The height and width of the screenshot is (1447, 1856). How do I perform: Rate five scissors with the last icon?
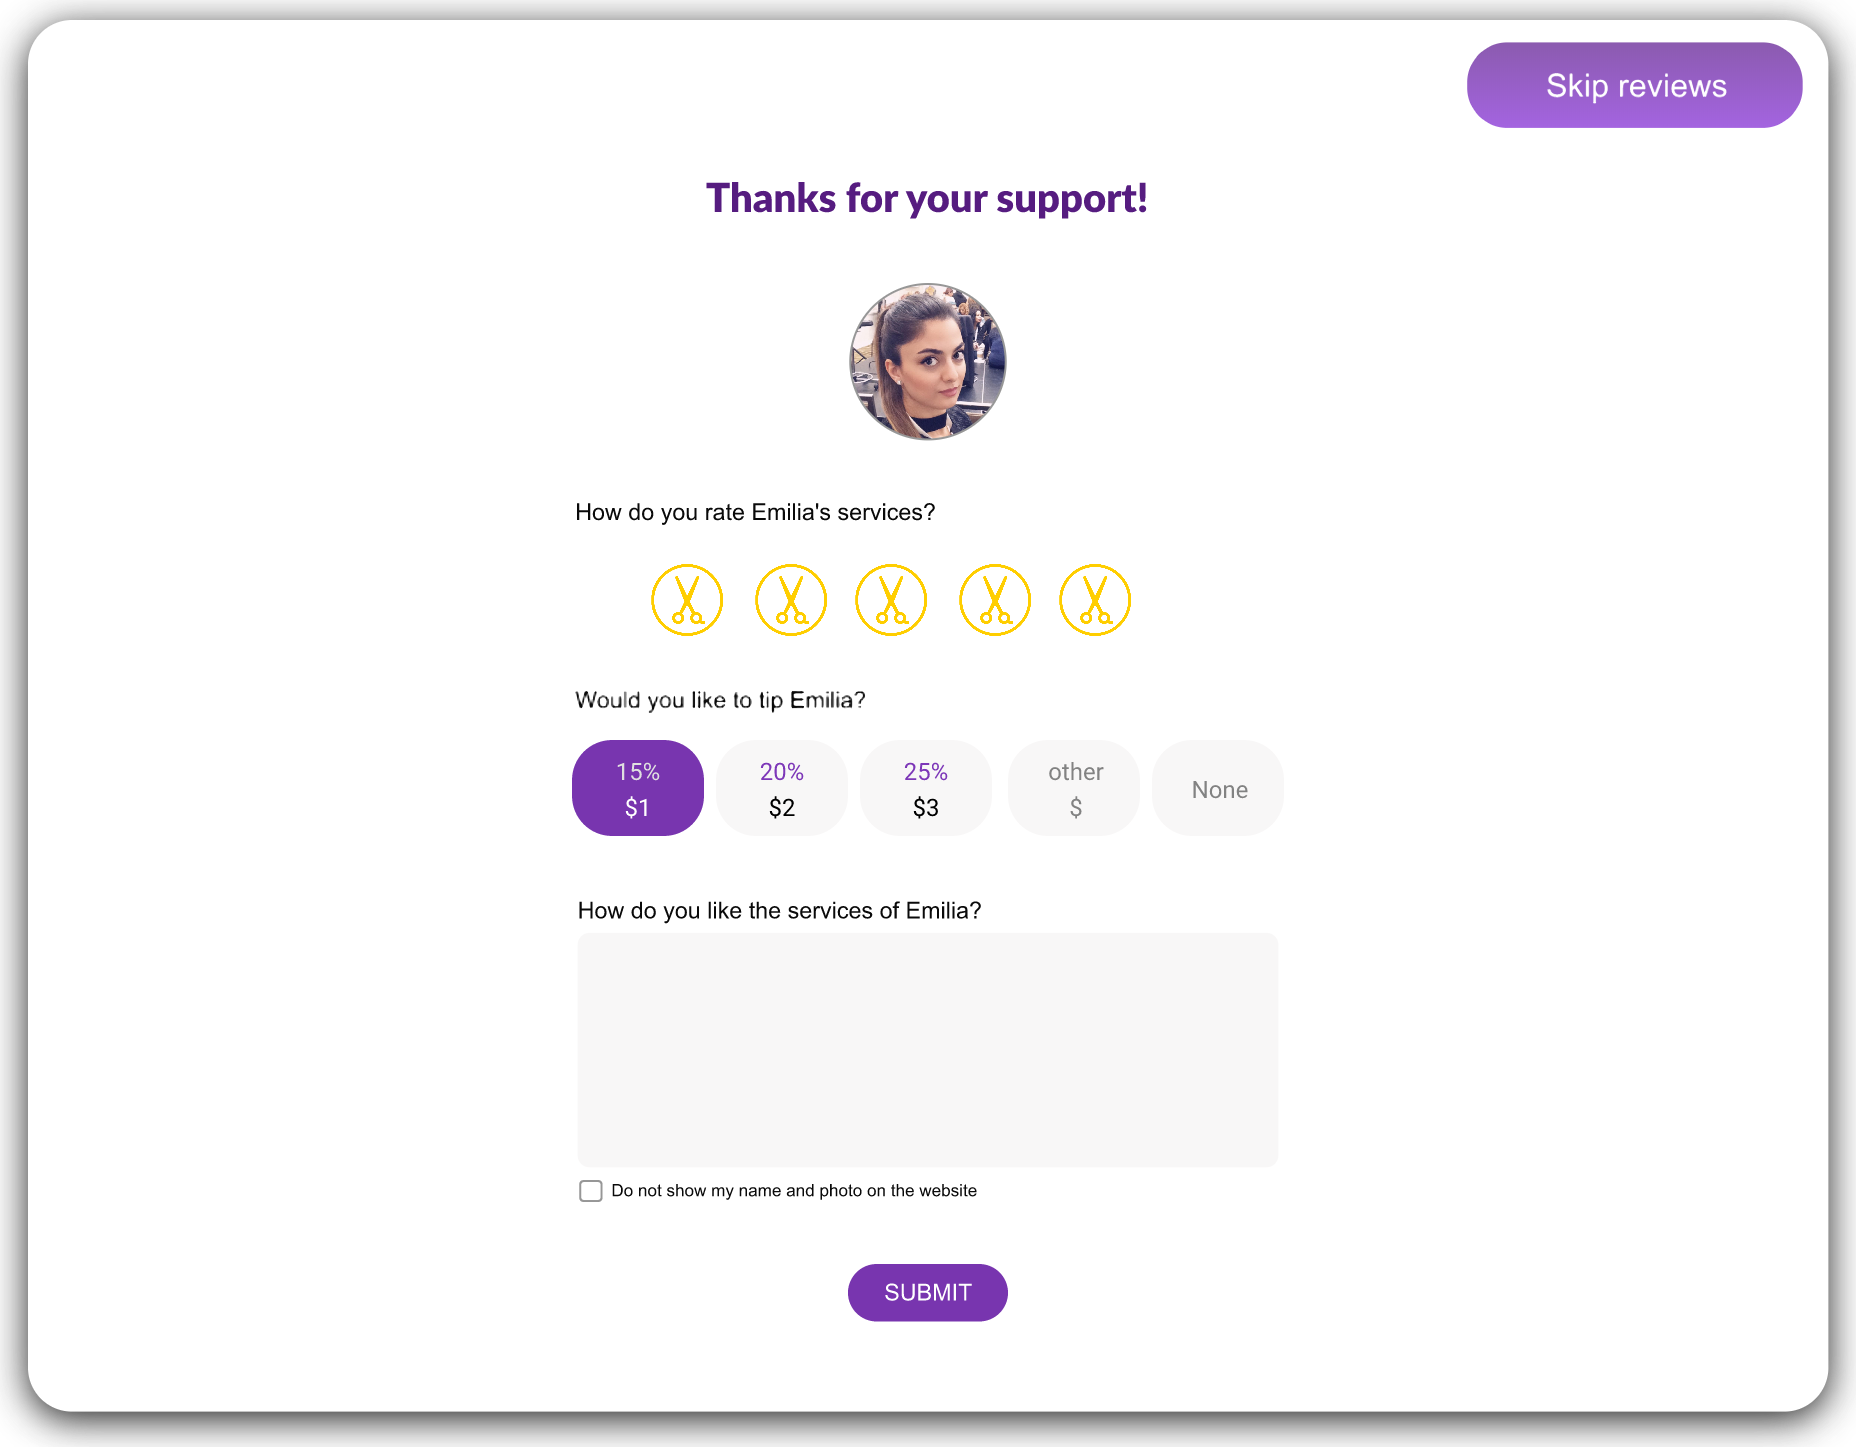pyautogui.click(x=1095, y=600)
